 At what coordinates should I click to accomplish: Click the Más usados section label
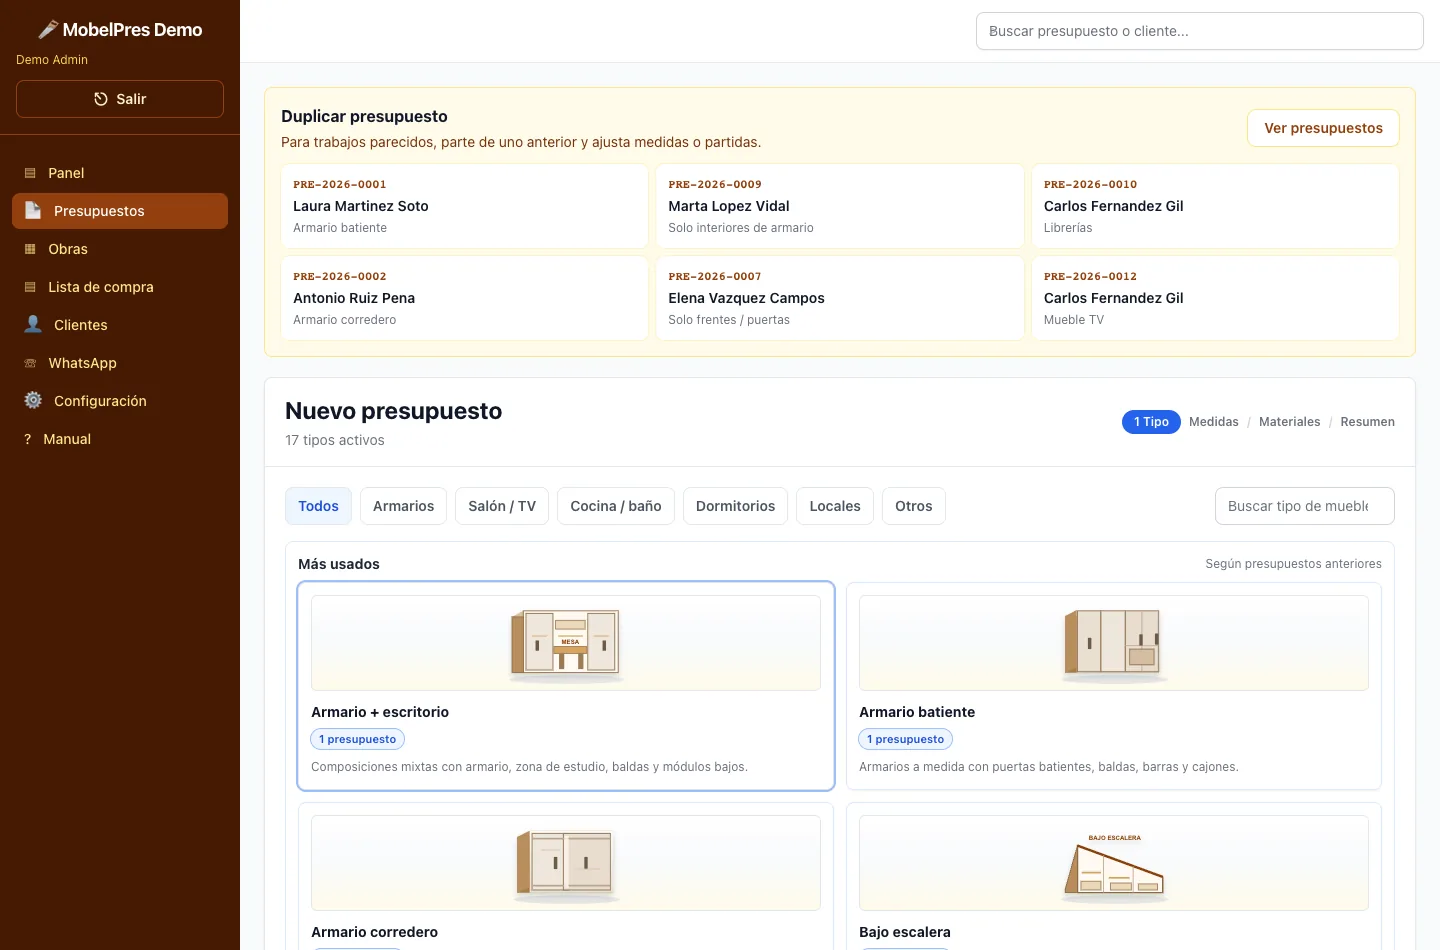[x=339, y=564]
